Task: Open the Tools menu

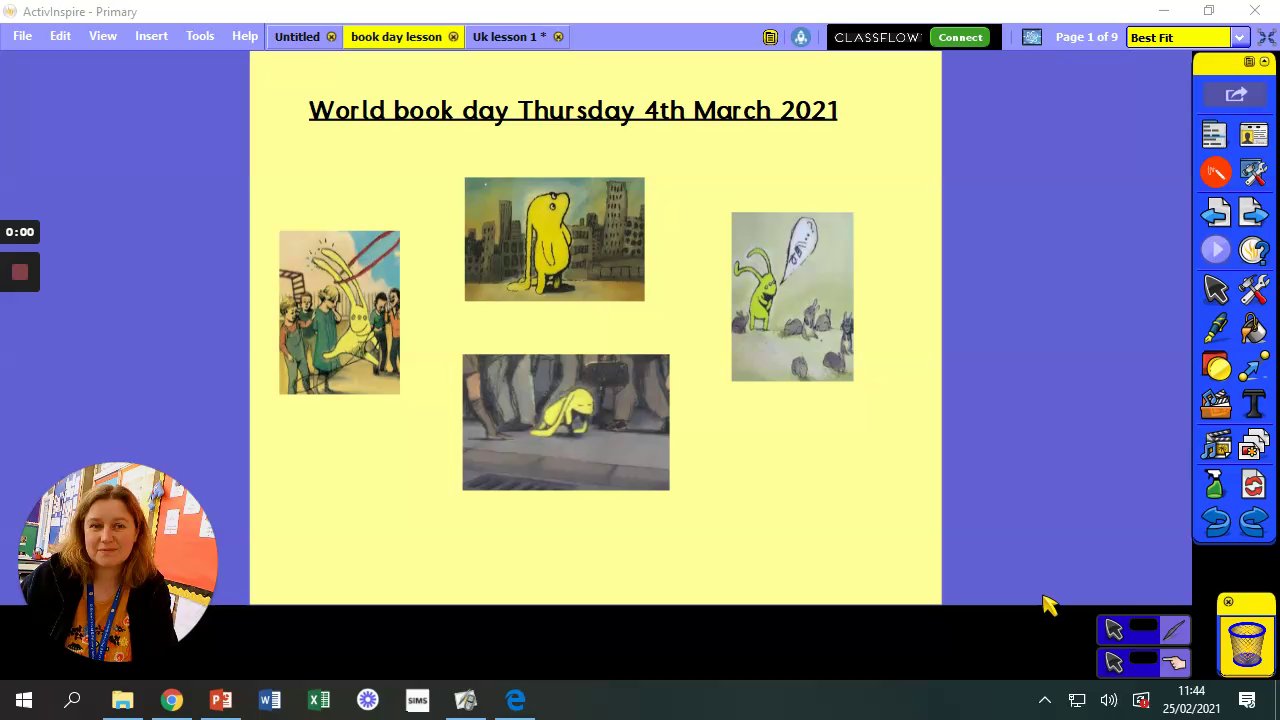Action: (x=200, y=36)
